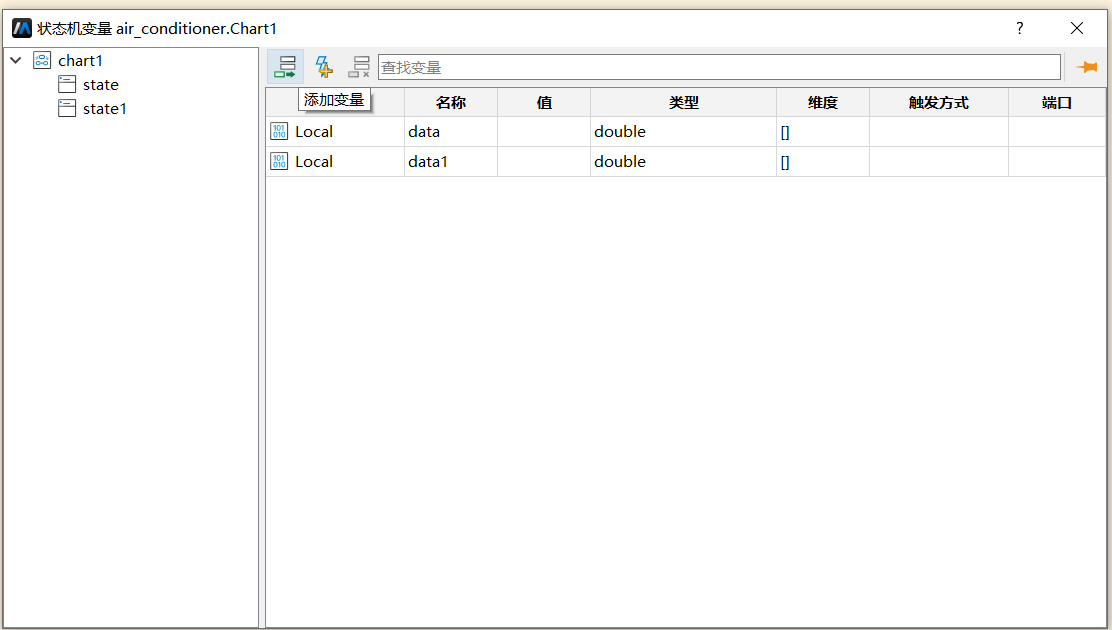
Task: Click the name cell 'data'
Action: (451, 132)
